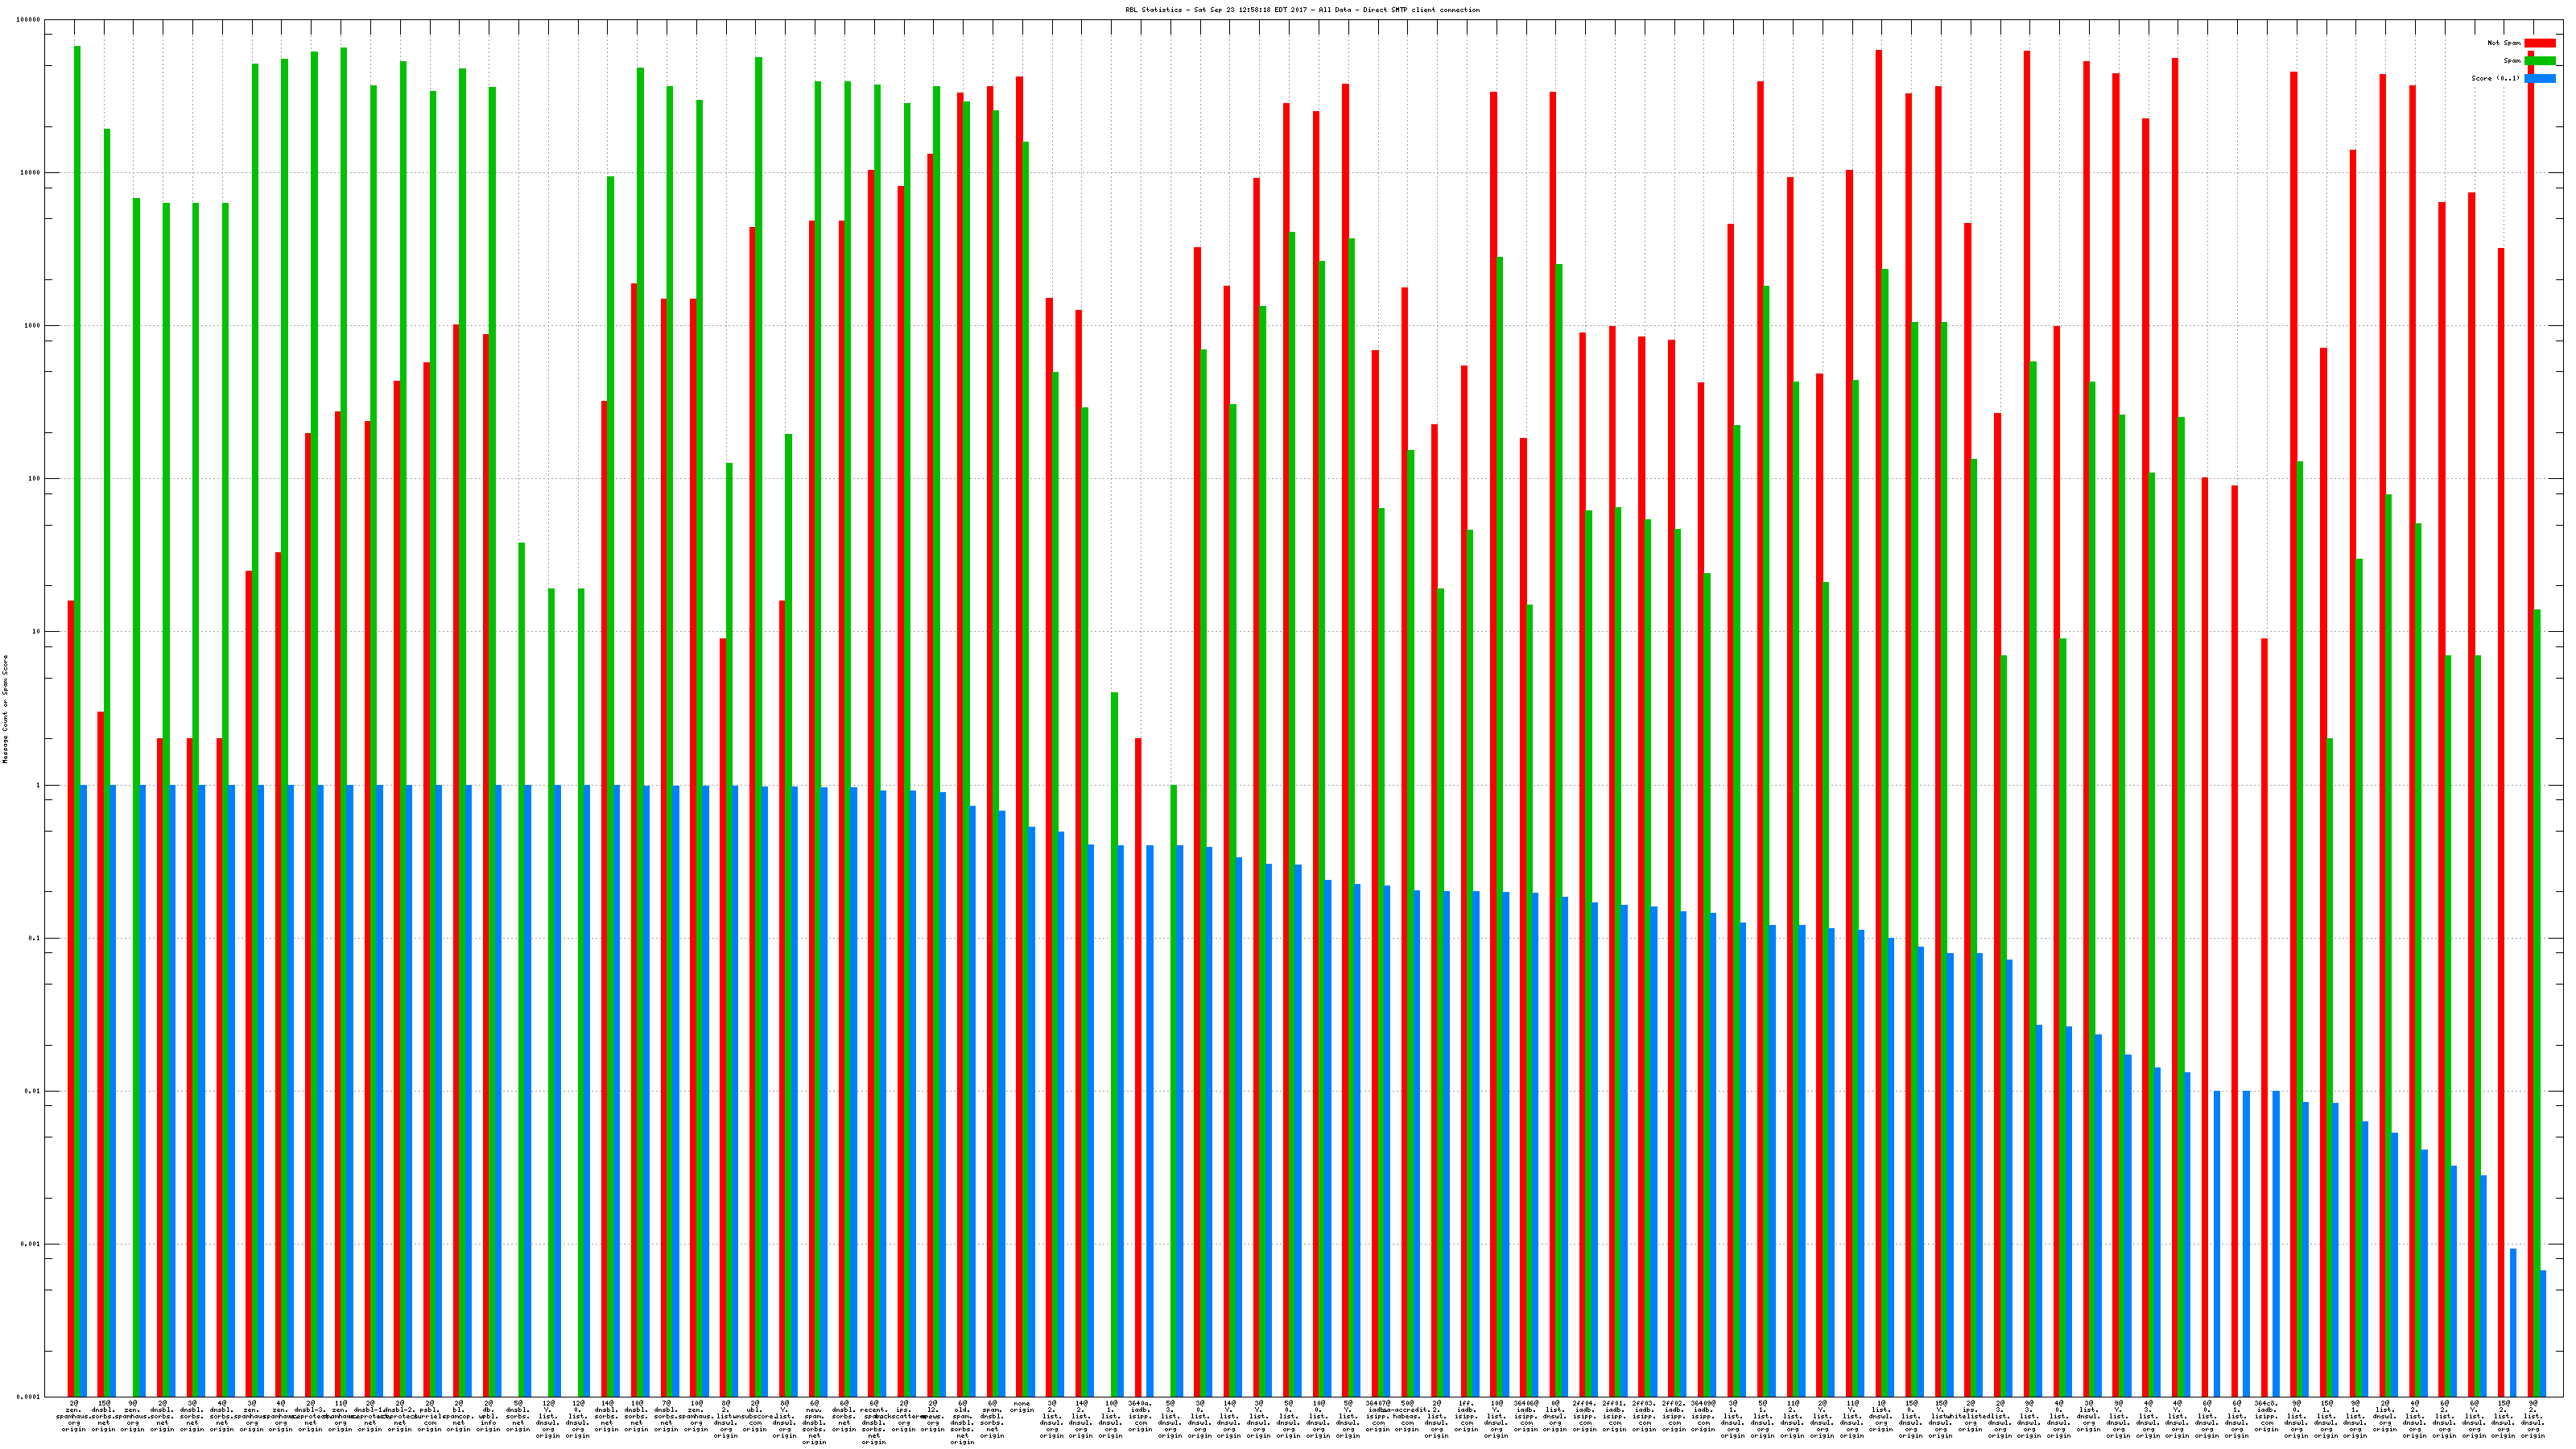Click the 'Score (0..1)' legend text
The width and height of the screenshot is (2576, 1449).
pos(2495,78)
